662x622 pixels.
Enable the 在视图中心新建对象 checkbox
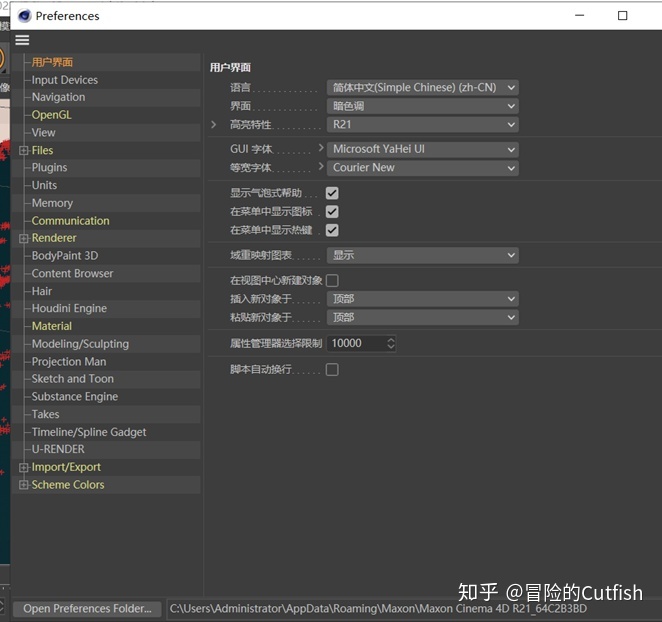pyautogui.click(x=332, y=280)
